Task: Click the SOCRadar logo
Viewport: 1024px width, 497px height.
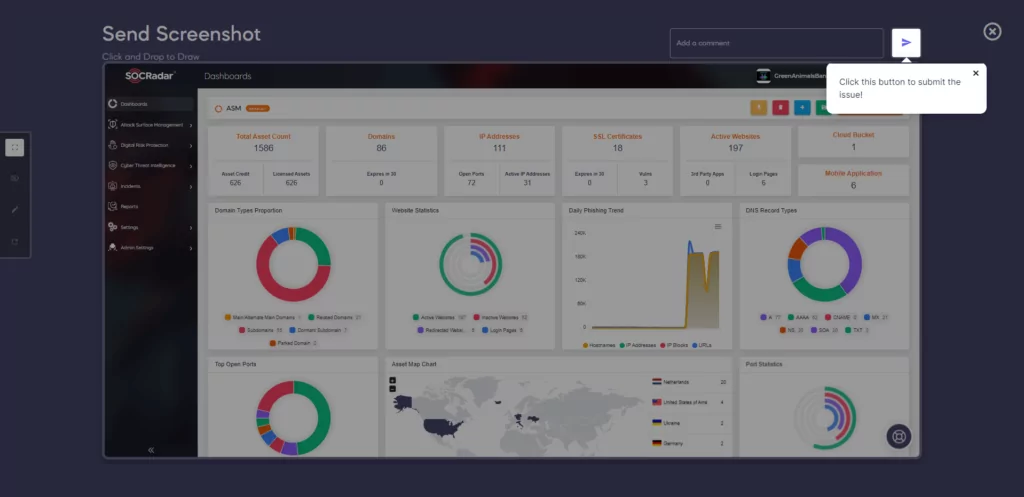Action: click(x=151, y=76)
